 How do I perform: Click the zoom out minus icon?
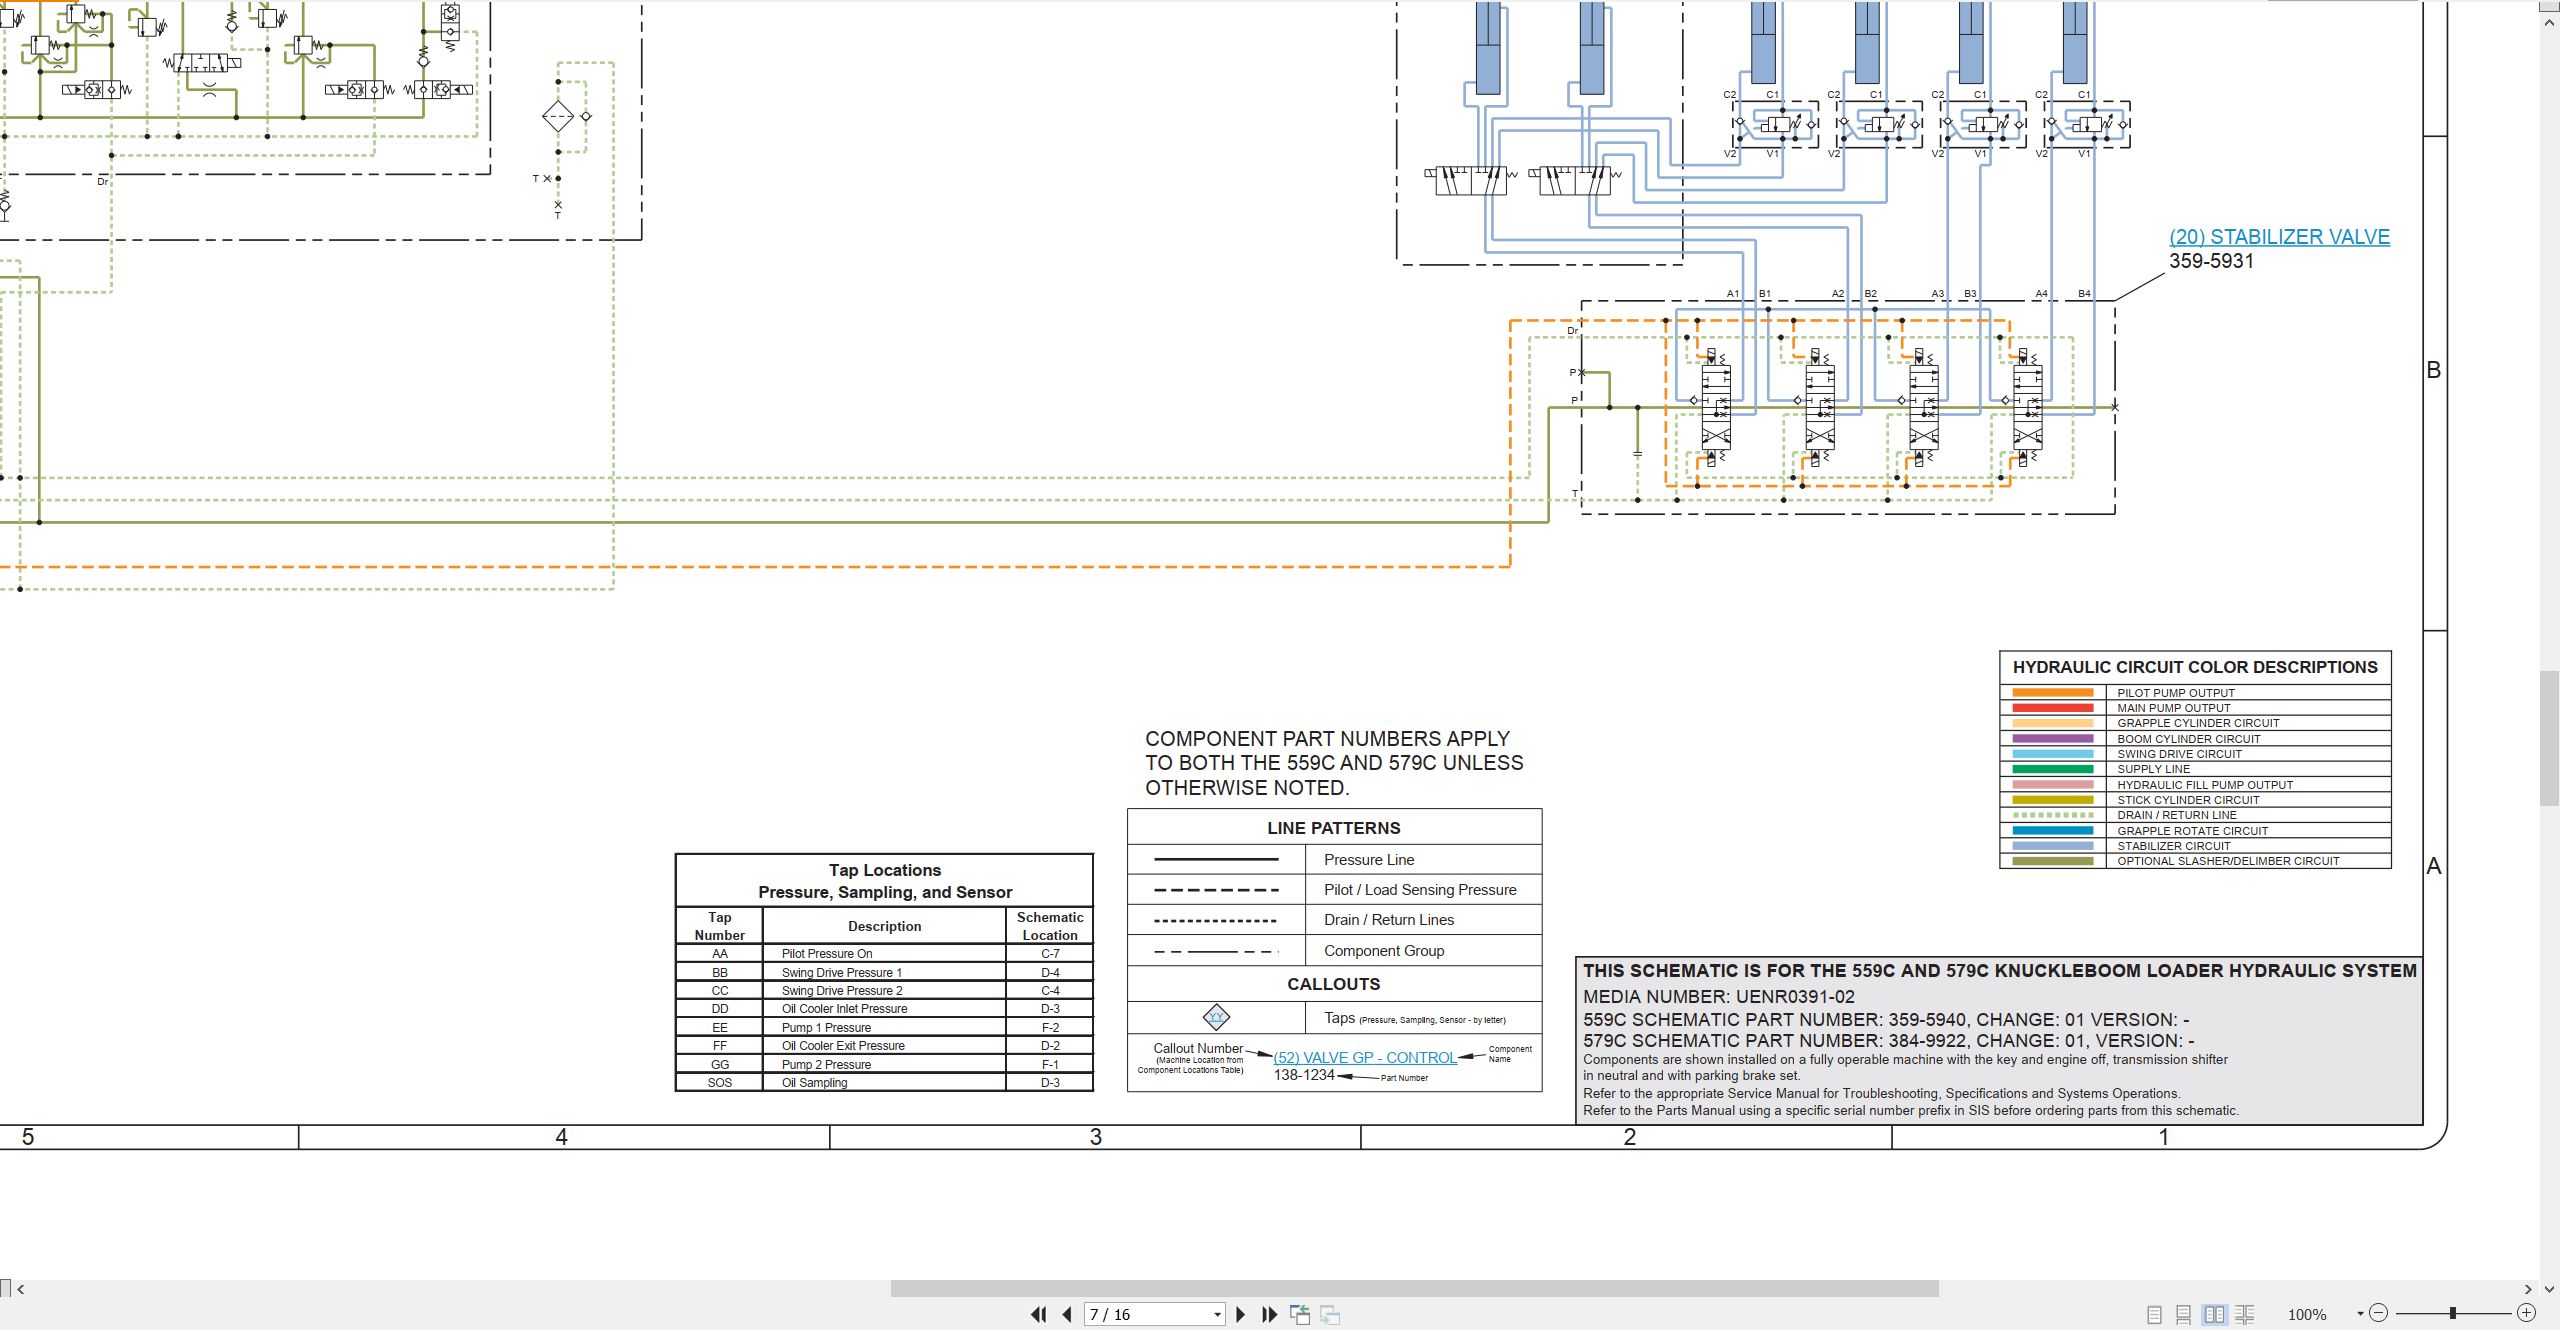tap(2378, 1312)
